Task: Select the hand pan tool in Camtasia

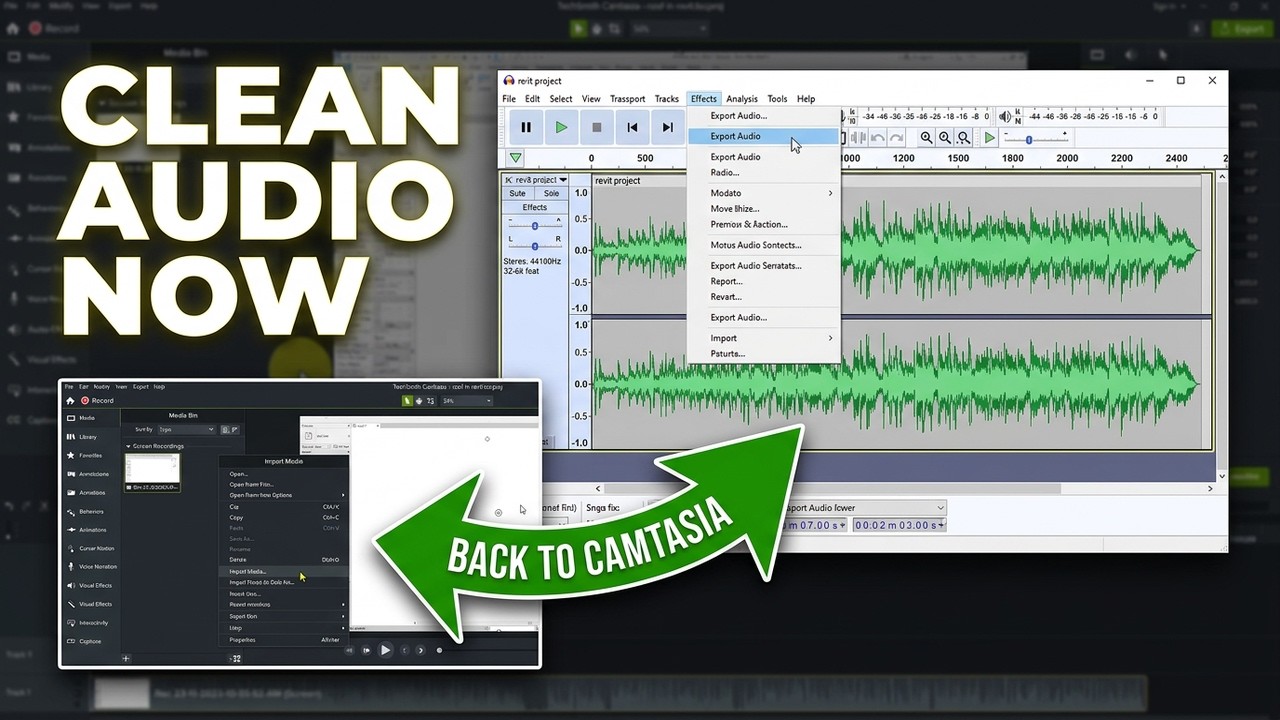Action: 419,401
